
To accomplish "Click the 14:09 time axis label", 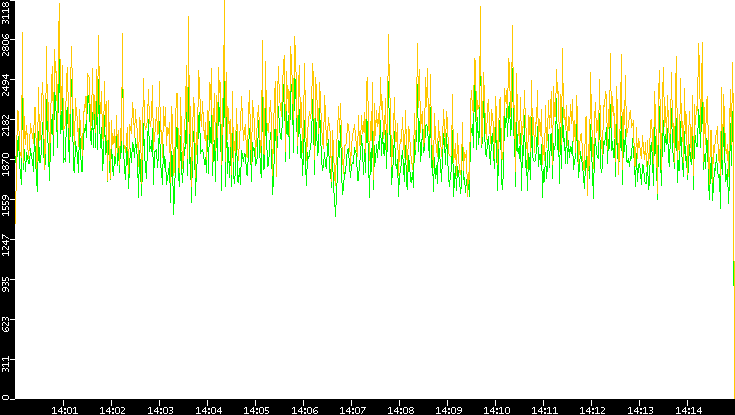I will pyautogui.click(x=449, y=410).
